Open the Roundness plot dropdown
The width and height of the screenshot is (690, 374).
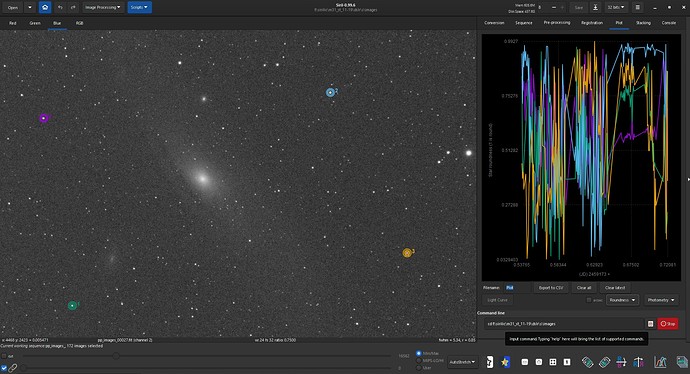click(622, 300)
